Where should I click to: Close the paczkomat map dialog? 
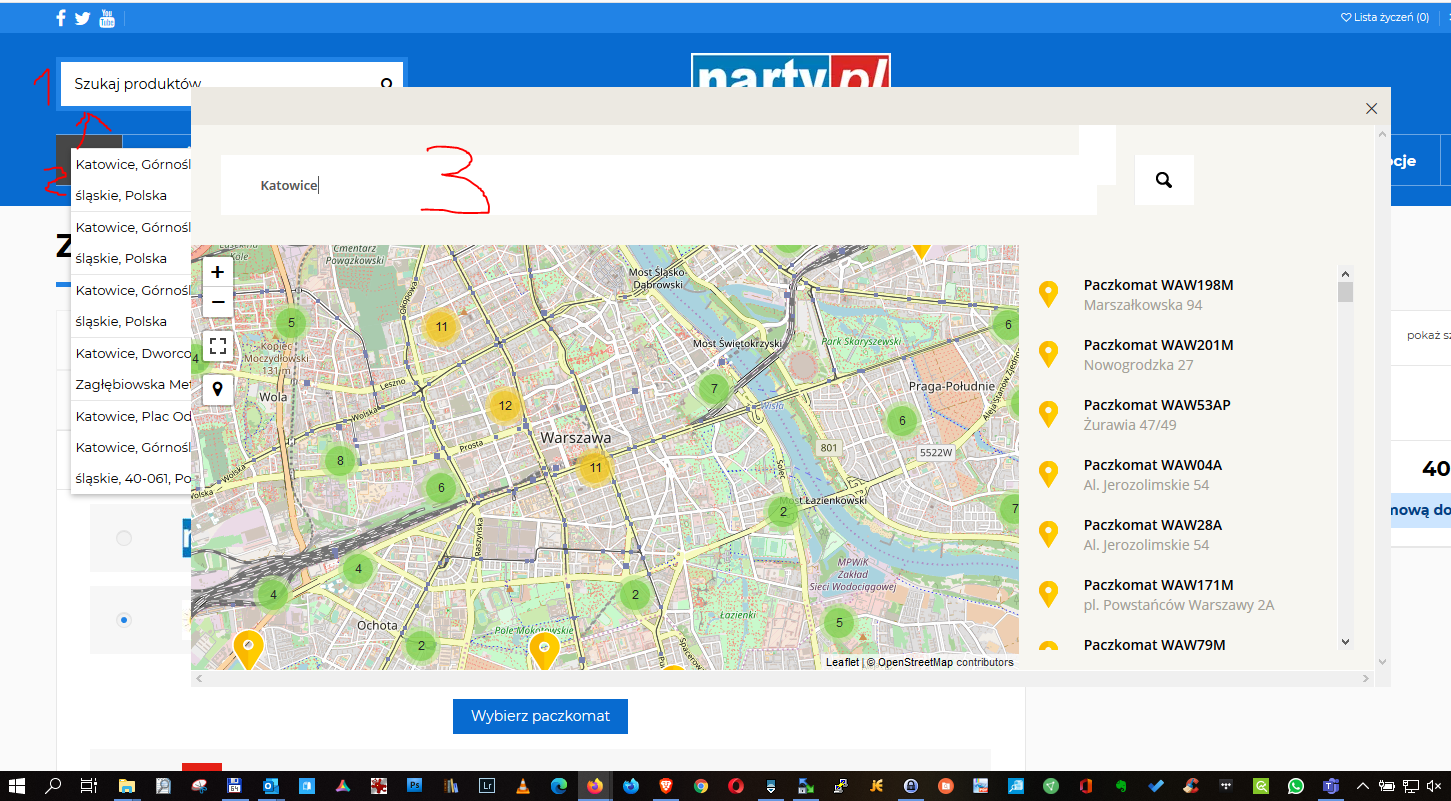tap(1372, 108)
